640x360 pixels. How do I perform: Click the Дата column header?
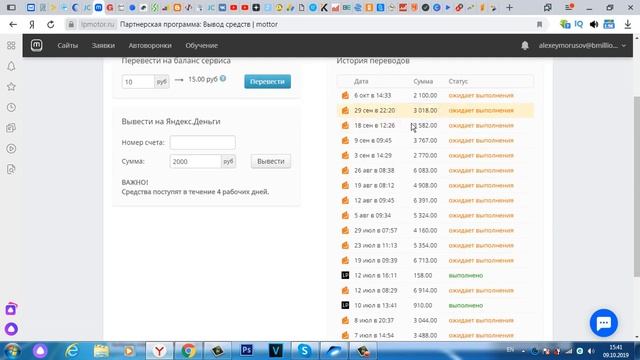pyautogui.click(x=361, y=81)
